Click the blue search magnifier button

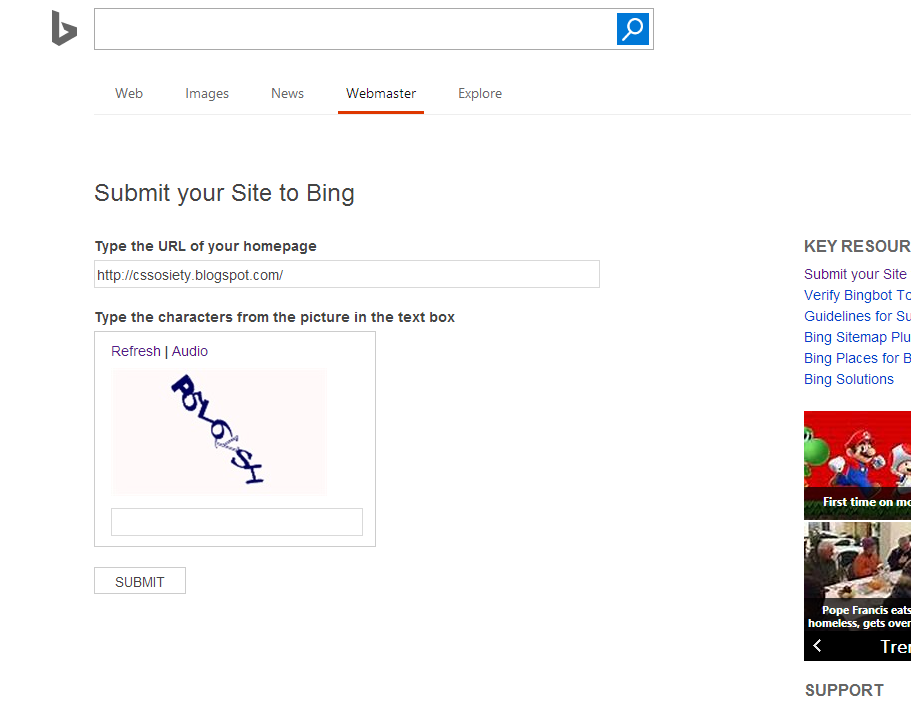632,29
